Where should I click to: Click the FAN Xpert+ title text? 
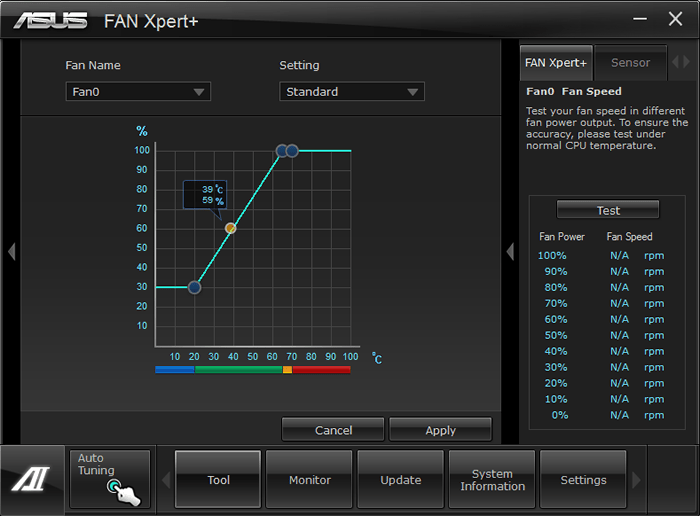(151, 21)
